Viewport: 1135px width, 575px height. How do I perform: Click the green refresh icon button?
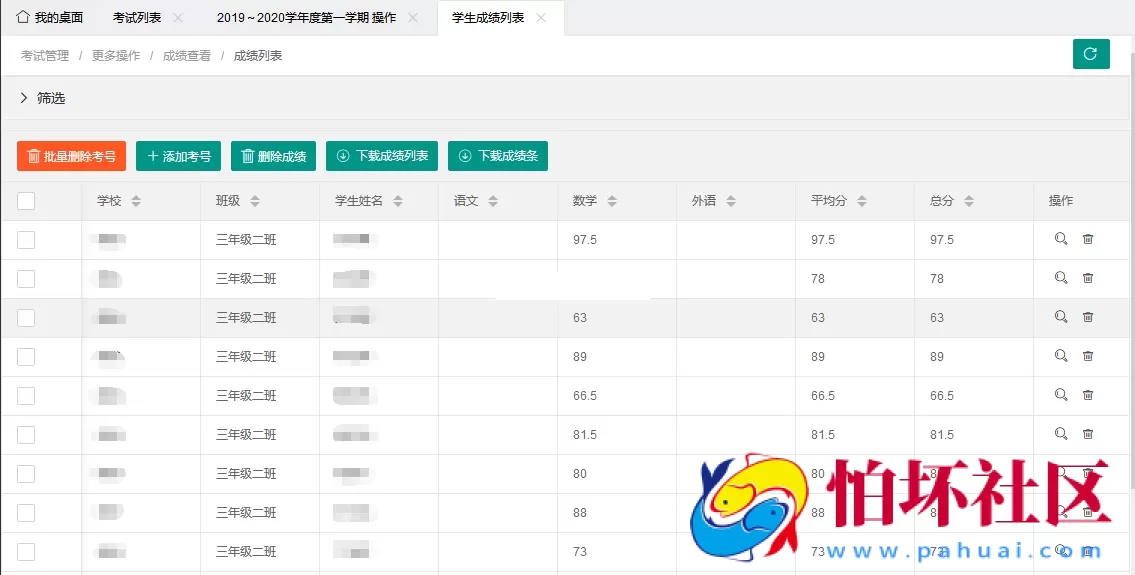1091,54
